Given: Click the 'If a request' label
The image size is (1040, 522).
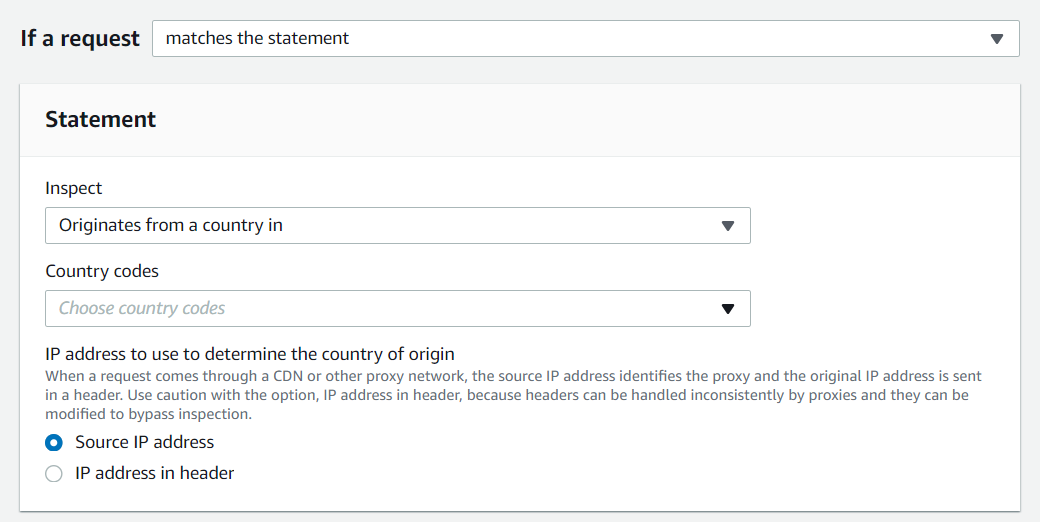Looking at the screenshot, I should pyautogui.click(x=80, y=38).
